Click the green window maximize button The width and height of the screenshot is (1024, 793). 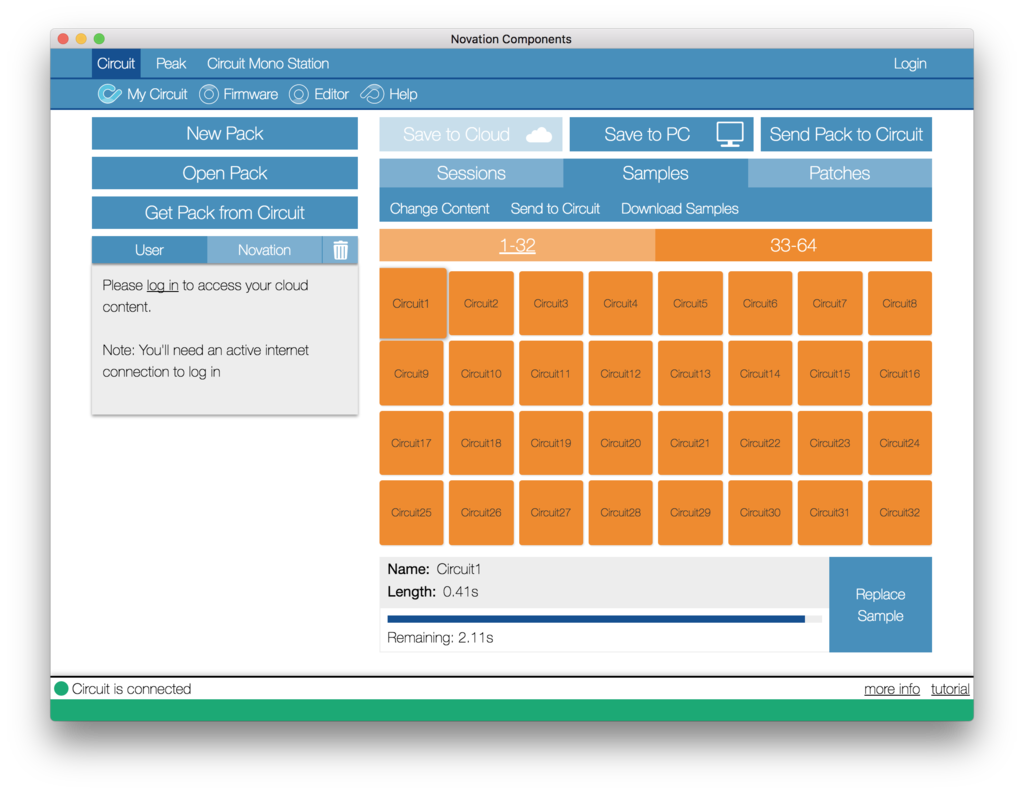coord(99,39)
